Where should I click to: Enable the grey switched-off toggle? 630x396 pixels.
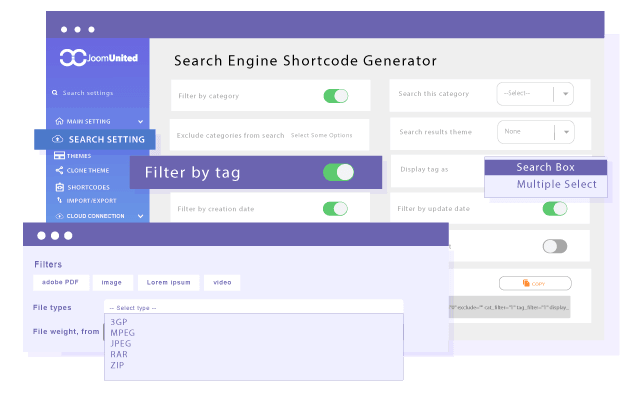coord(554,246)
